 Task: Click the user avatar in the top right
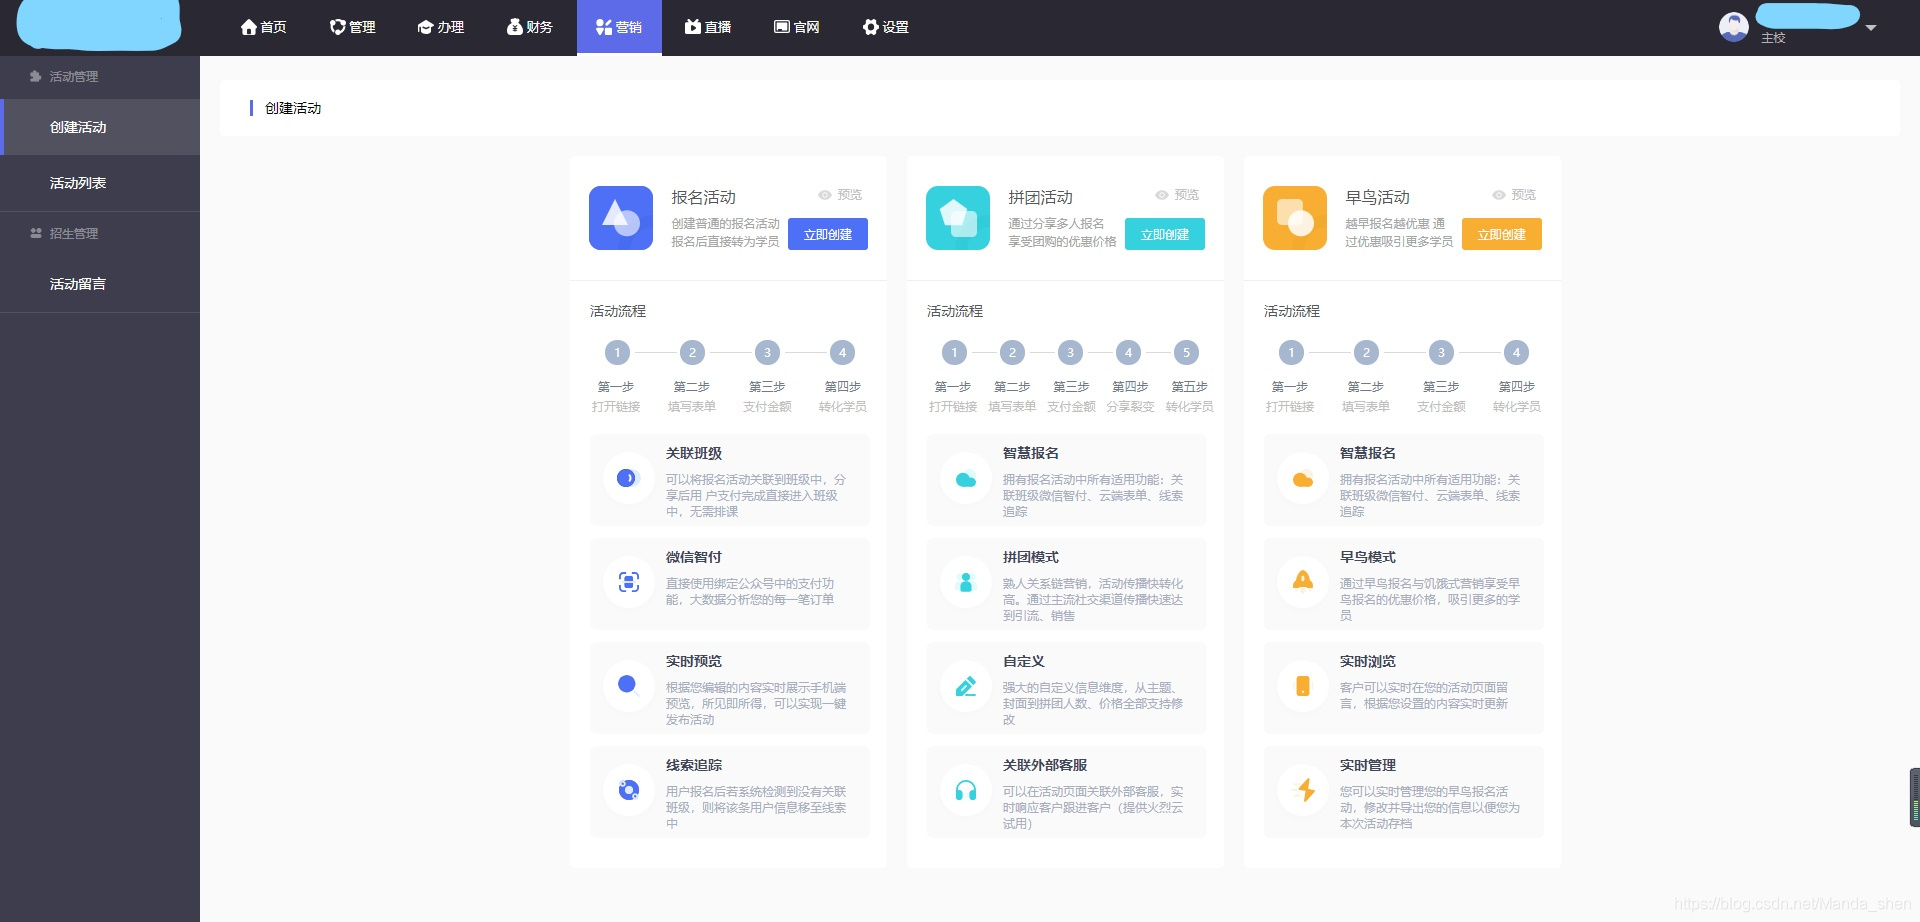pyautogui.click(x=1733, y=26)
